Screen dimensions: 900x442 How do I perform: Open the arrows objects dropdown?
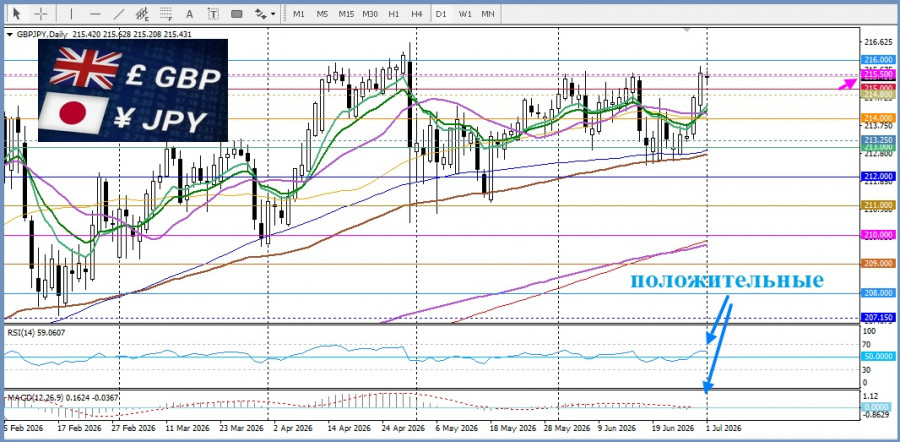265,13
